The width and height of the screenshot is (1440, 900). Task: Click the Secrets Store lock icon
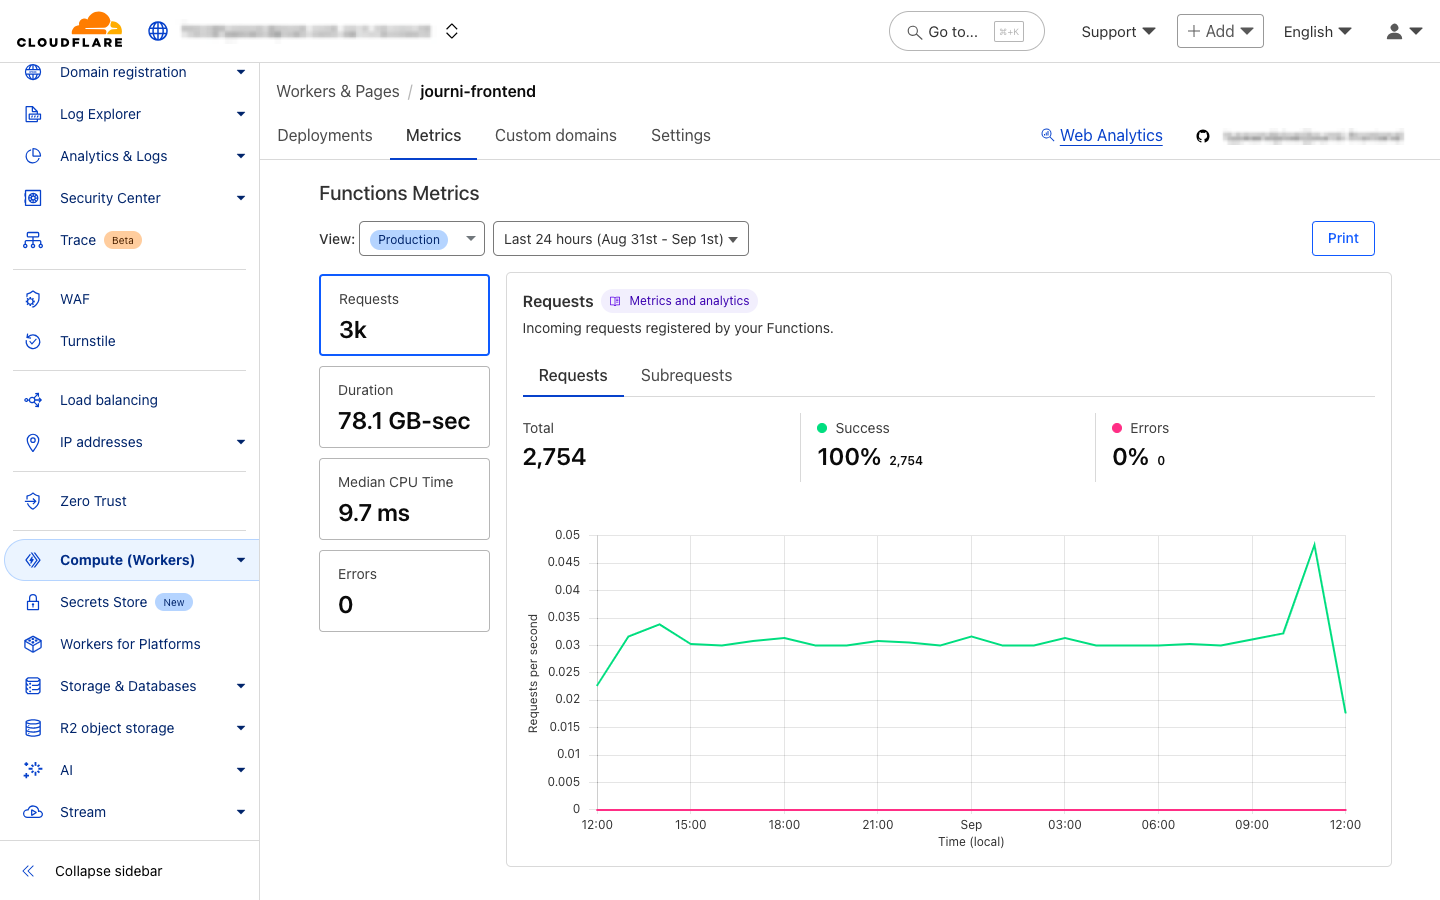point(33,602)
